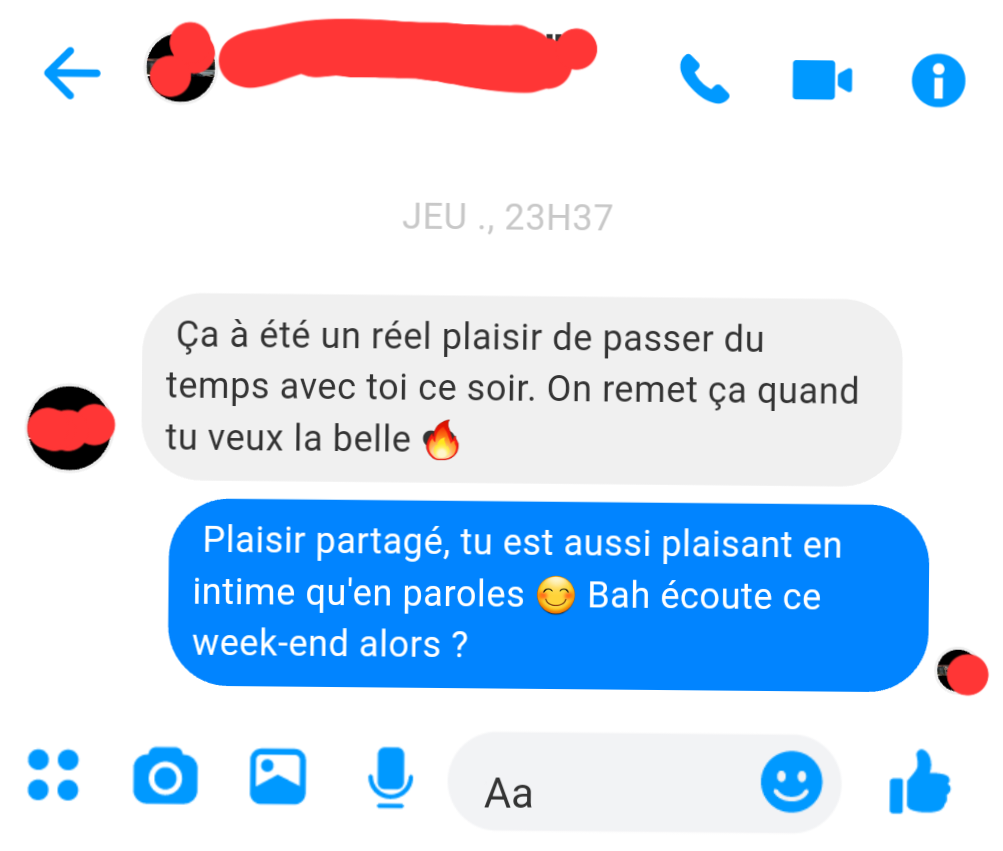Screen dimensions: 1003x851
Task: Select the blue message "Plaisir partagé"
Action: (548, 595)
